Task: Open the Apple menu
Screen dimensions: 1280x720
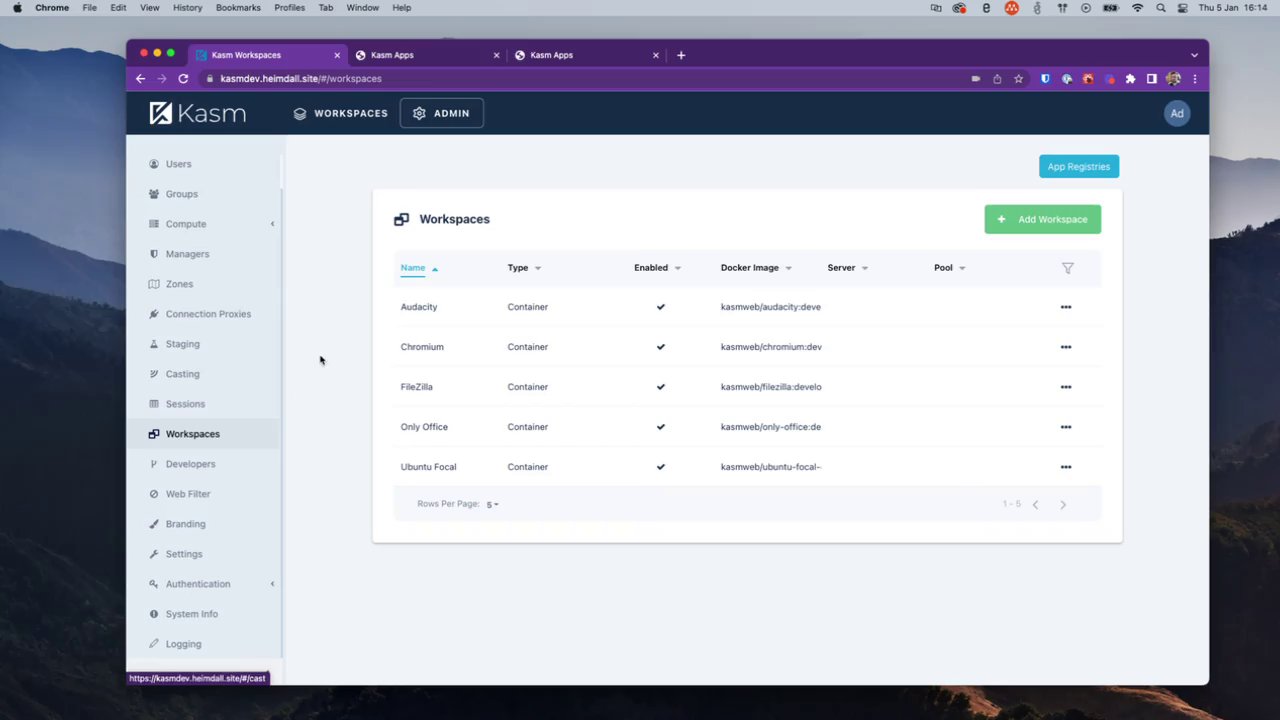Action: (17, 7)
